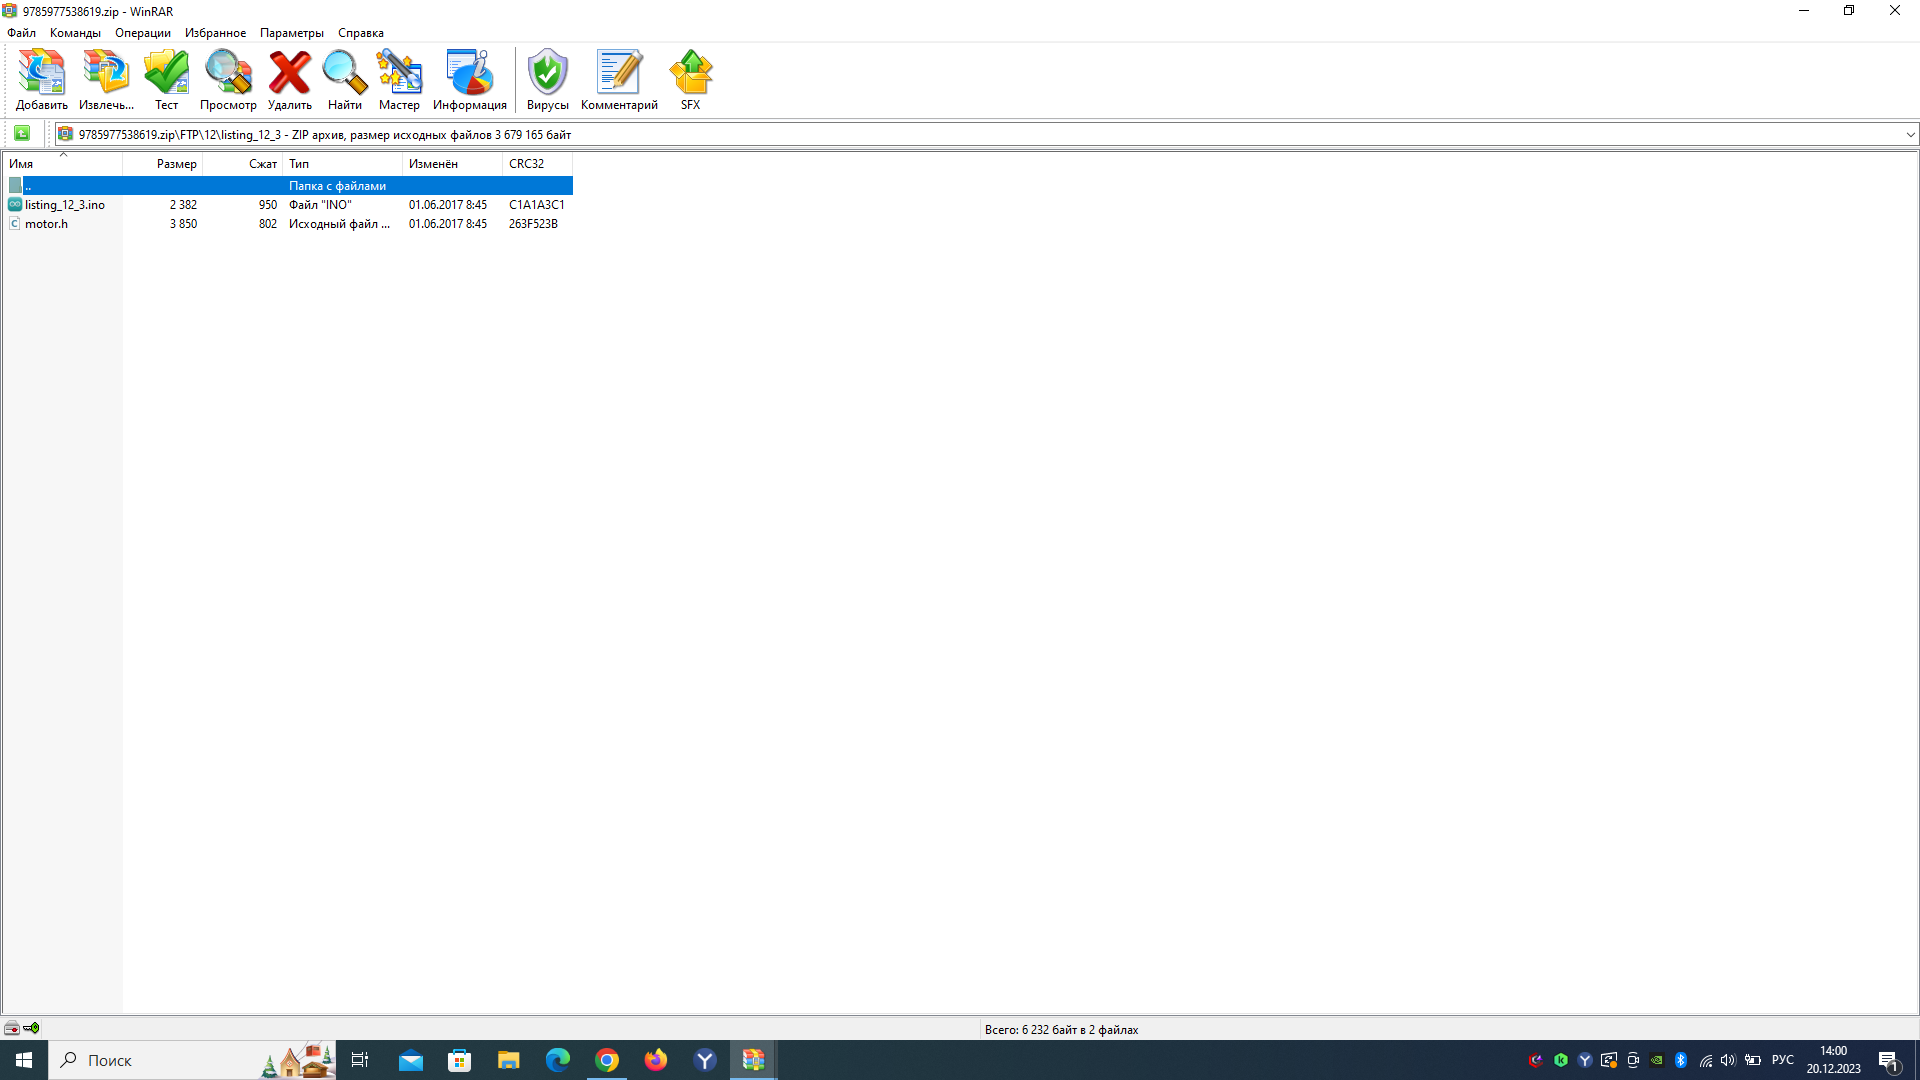The image size is (1920, 1080).
Task: Click the volume speaker tray icon
Action: click(x=1728, y=1060)
